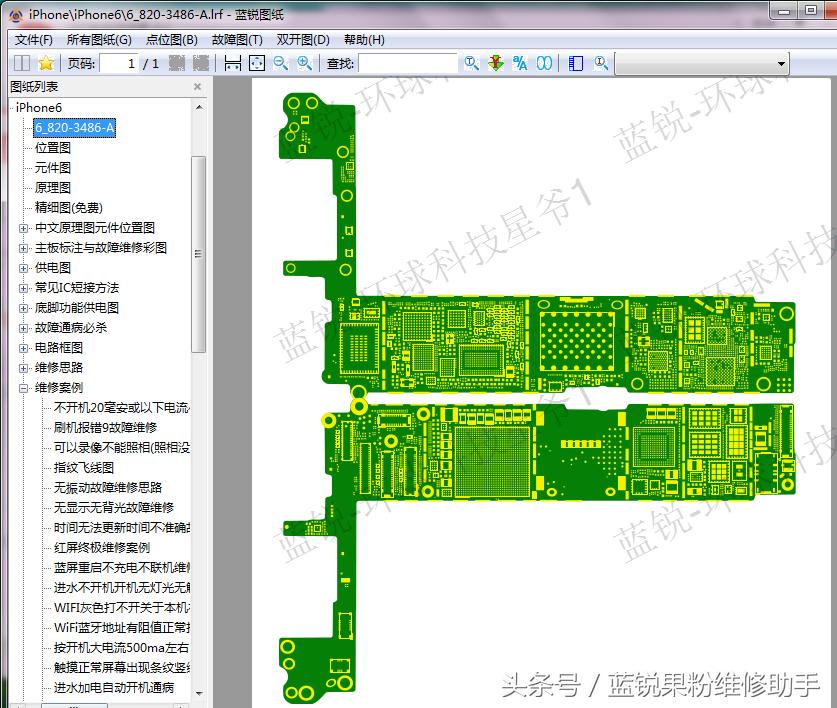This screenshot has width=837, height=708.
Task: Toggle the split-view panel toolbar icon
Action: [x=574, y=63]
